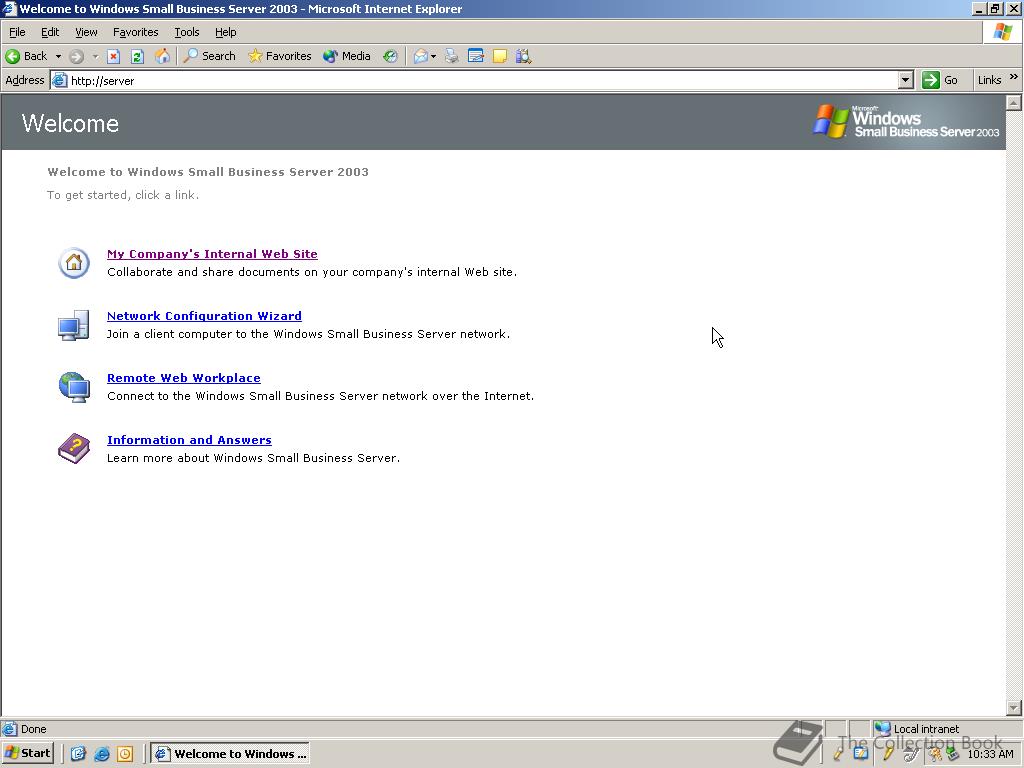Screen dimensions: 1024x768
Task: Open the Start menu
Action: pos(27,753)
